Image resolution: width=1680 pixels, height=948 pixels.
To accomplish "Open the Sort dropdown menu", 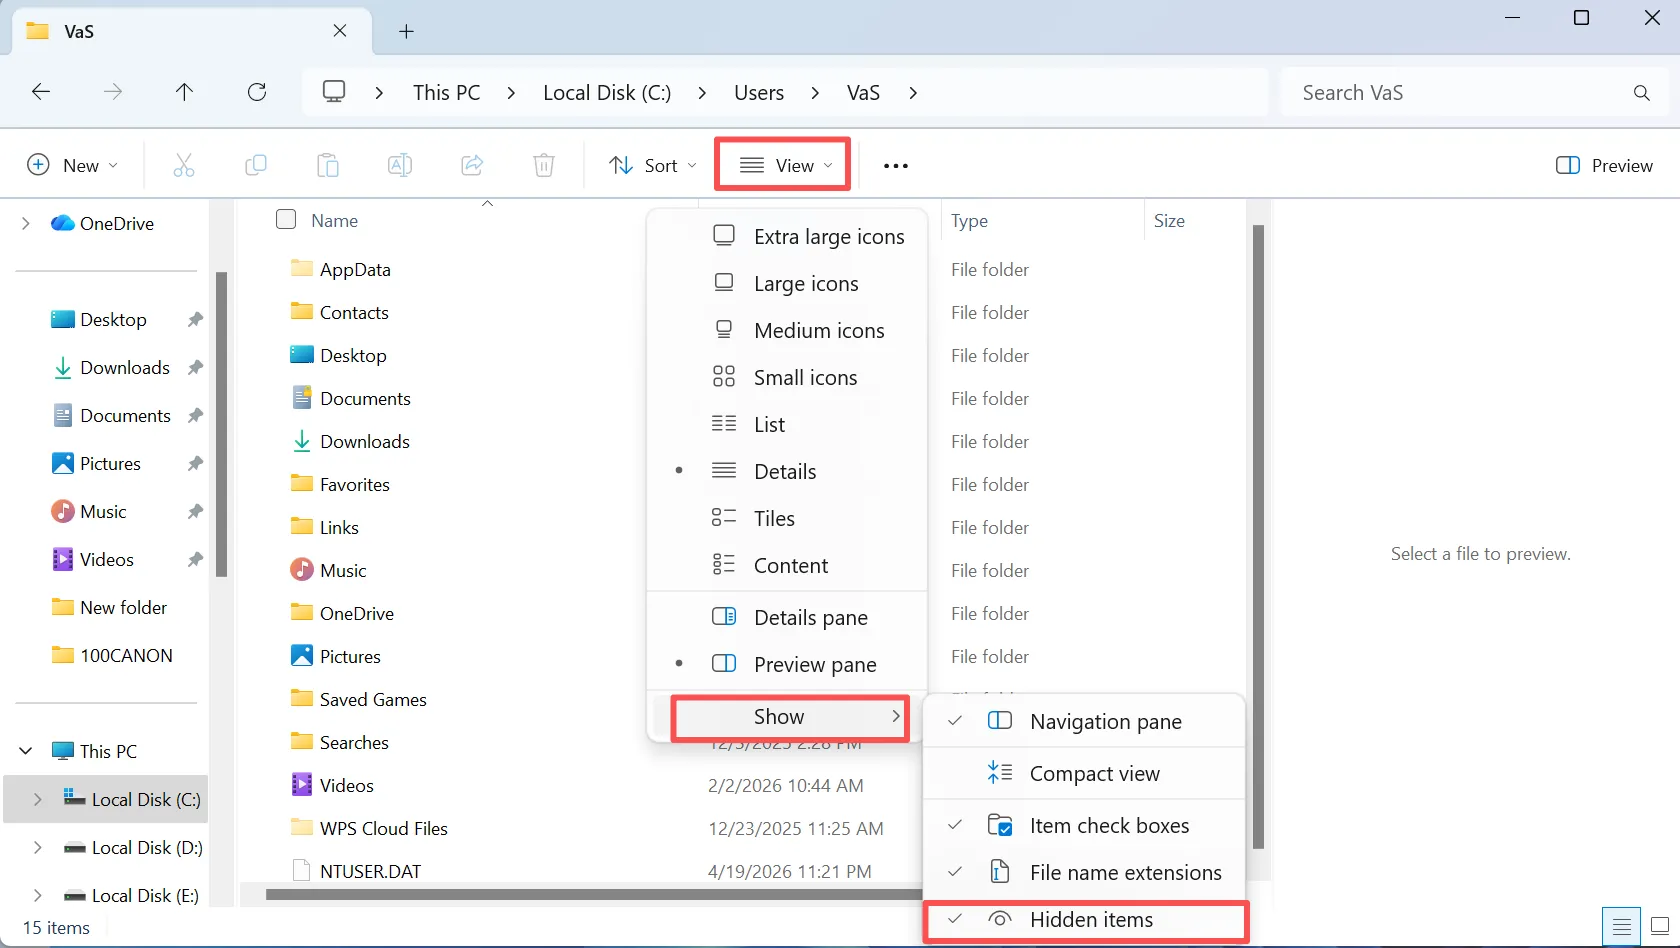I will [653, 165].
